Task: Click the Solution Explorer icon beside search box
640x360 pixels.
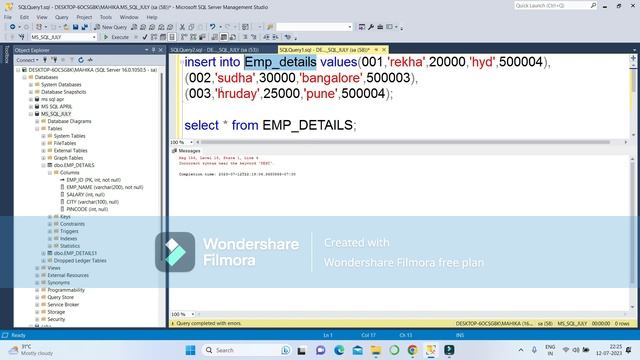Action: tap(362, 27)
